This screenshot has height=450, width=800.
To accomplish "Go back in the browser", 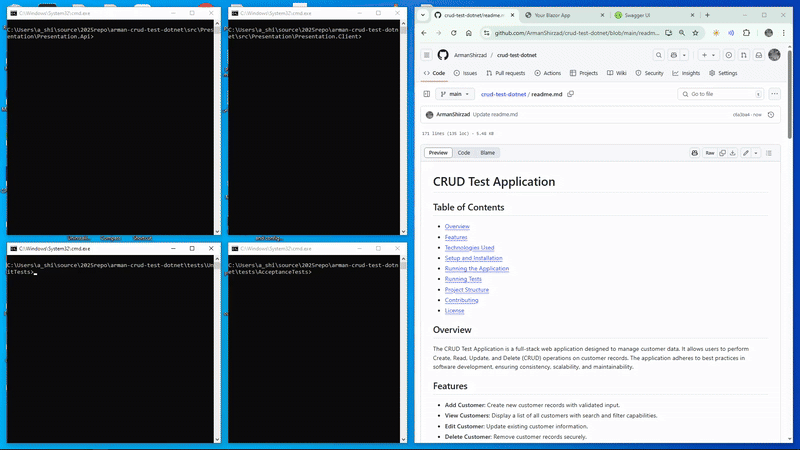I will coord(424,33).
